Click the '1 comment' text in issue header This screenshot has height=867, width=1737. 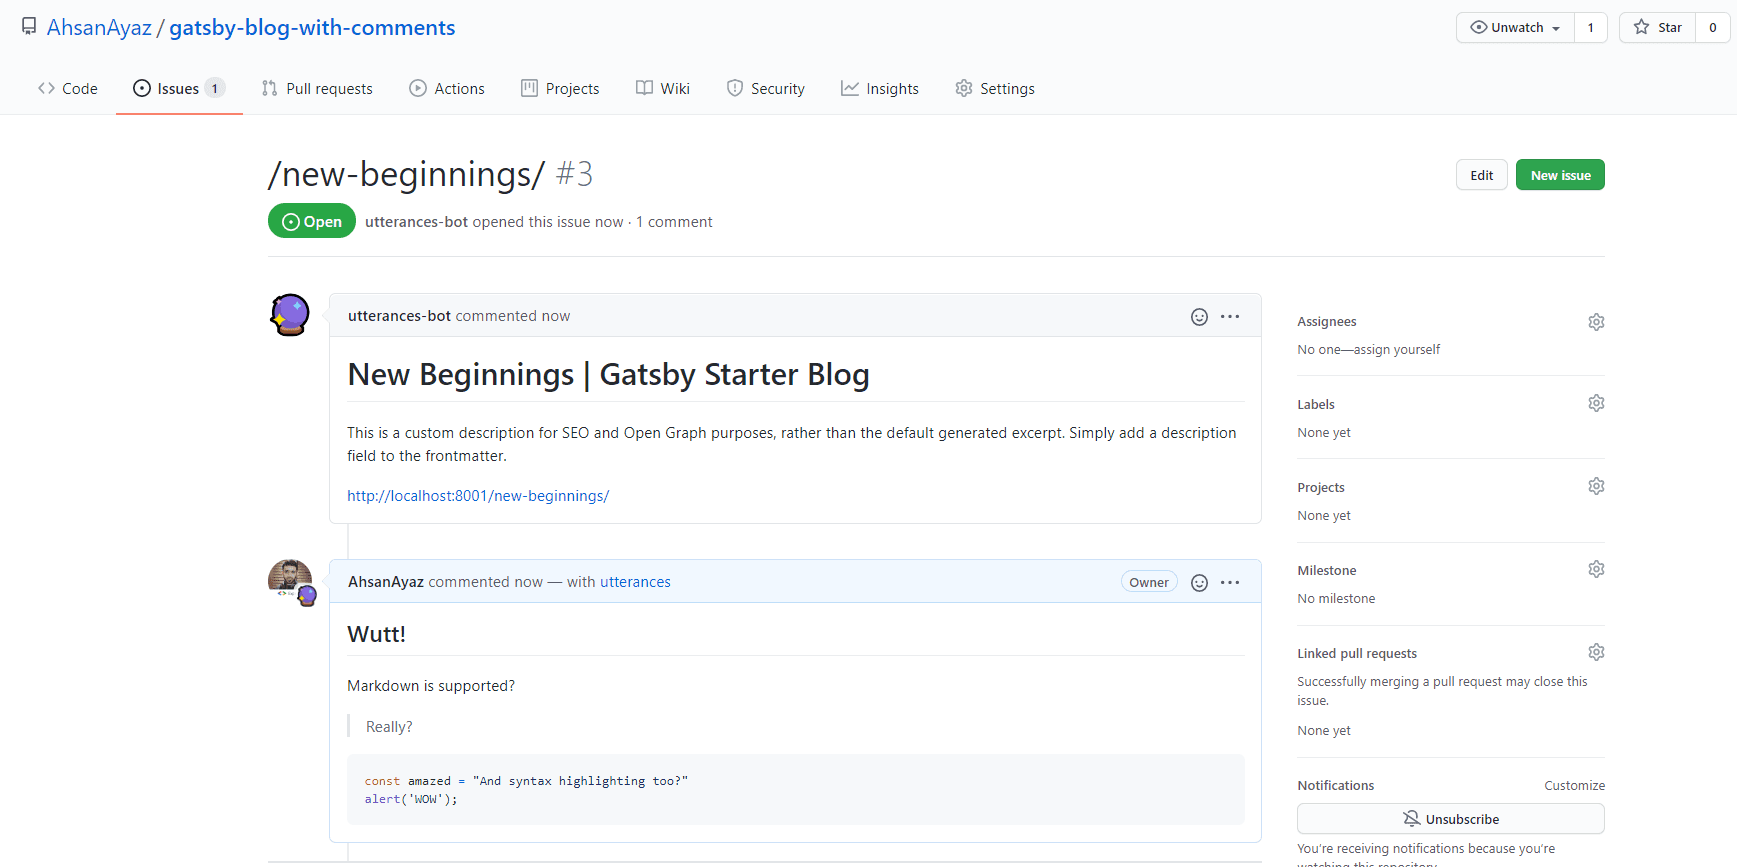[x=674, y=222]
